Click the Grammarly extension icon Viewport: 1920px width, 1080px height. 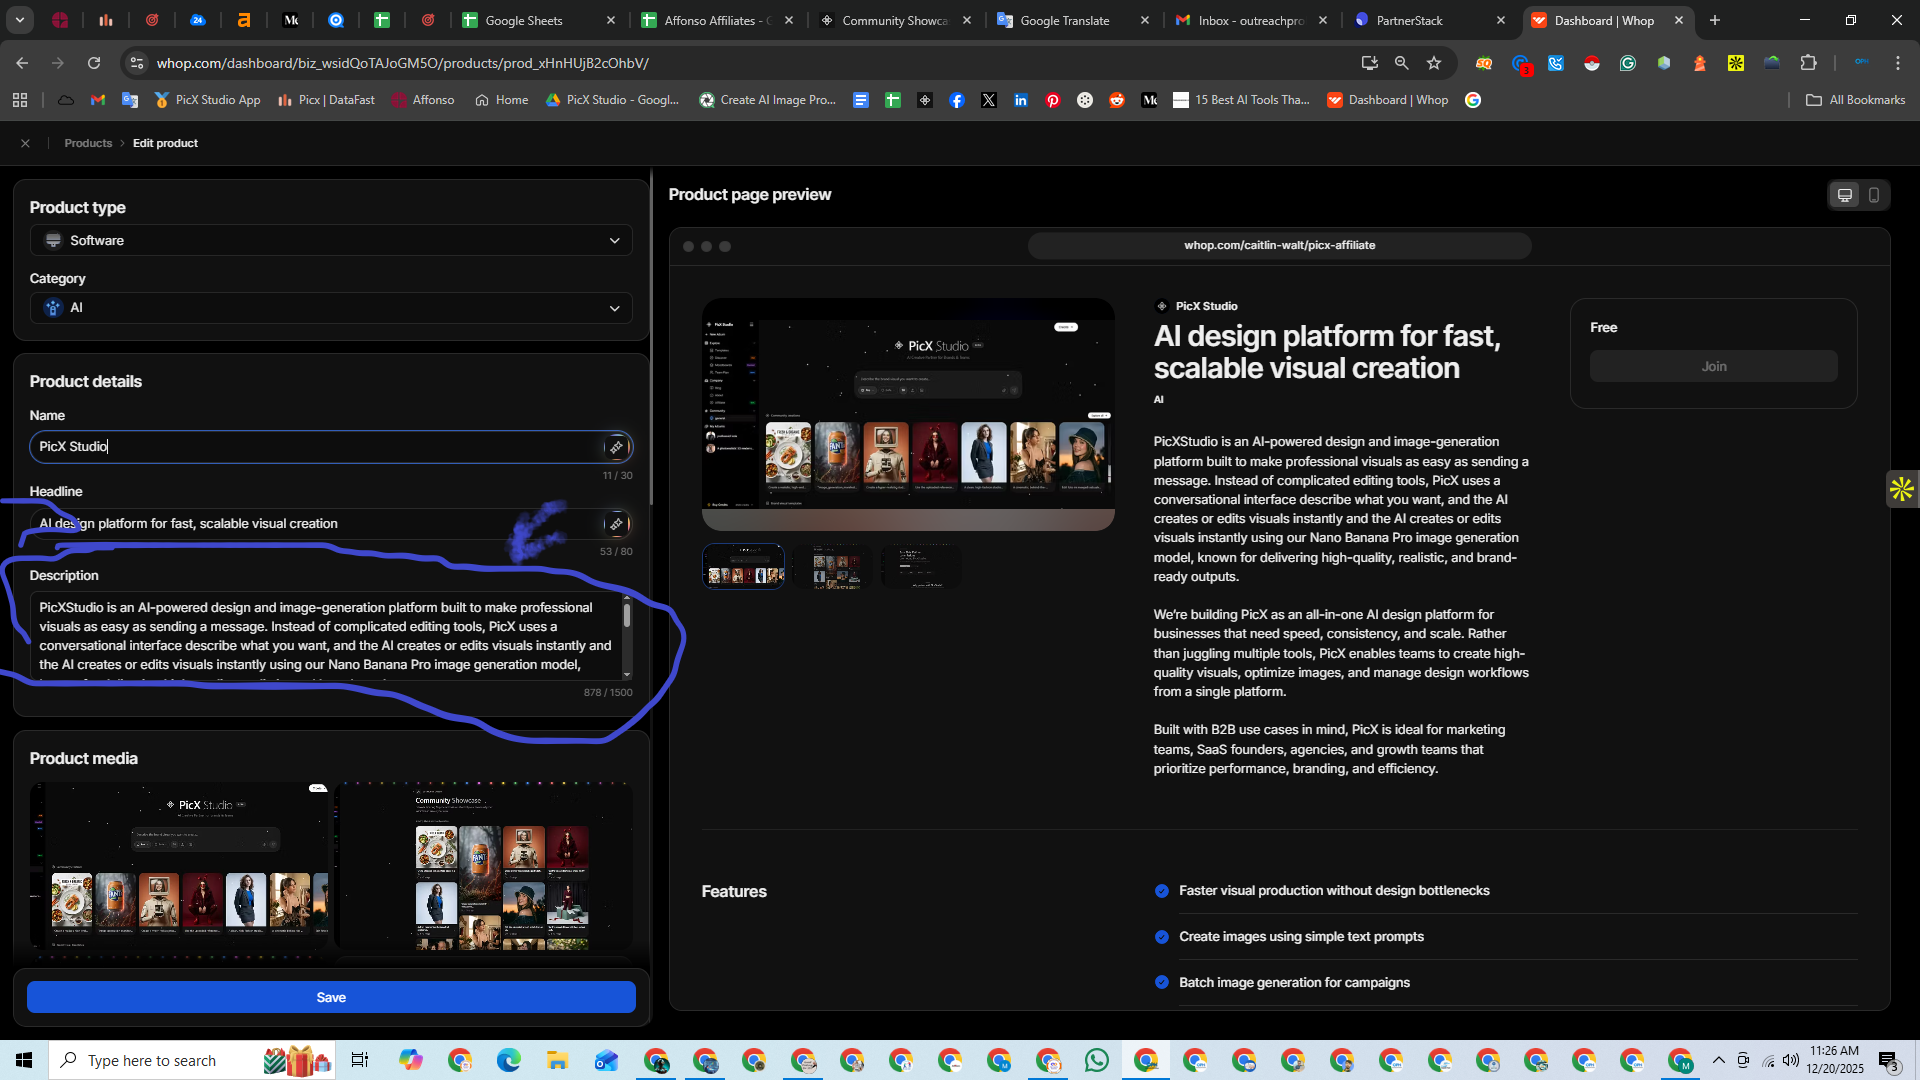coord(1627,63)
